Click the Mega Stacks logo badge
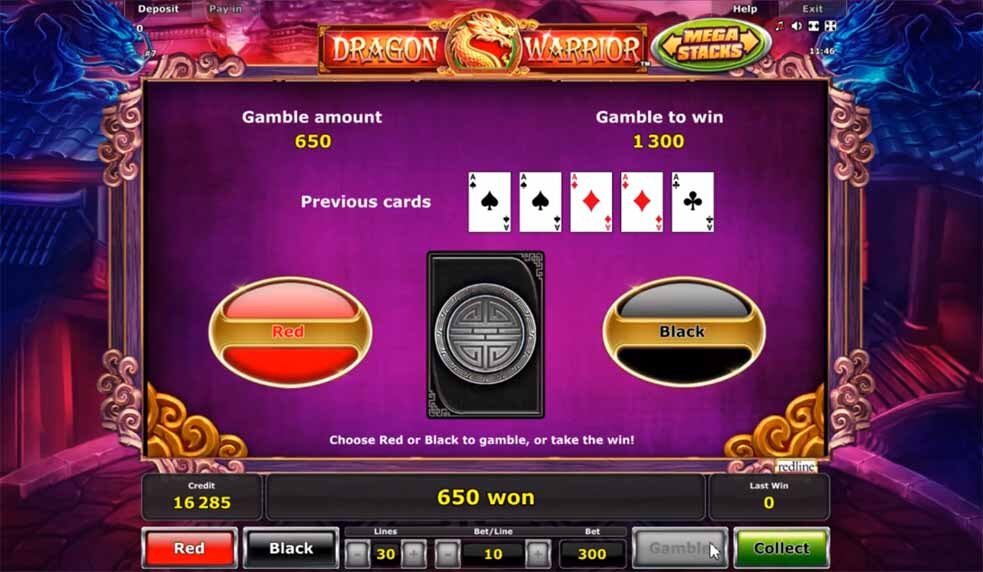The width and height of the screenshot is (983, 572). click(711, 44)
